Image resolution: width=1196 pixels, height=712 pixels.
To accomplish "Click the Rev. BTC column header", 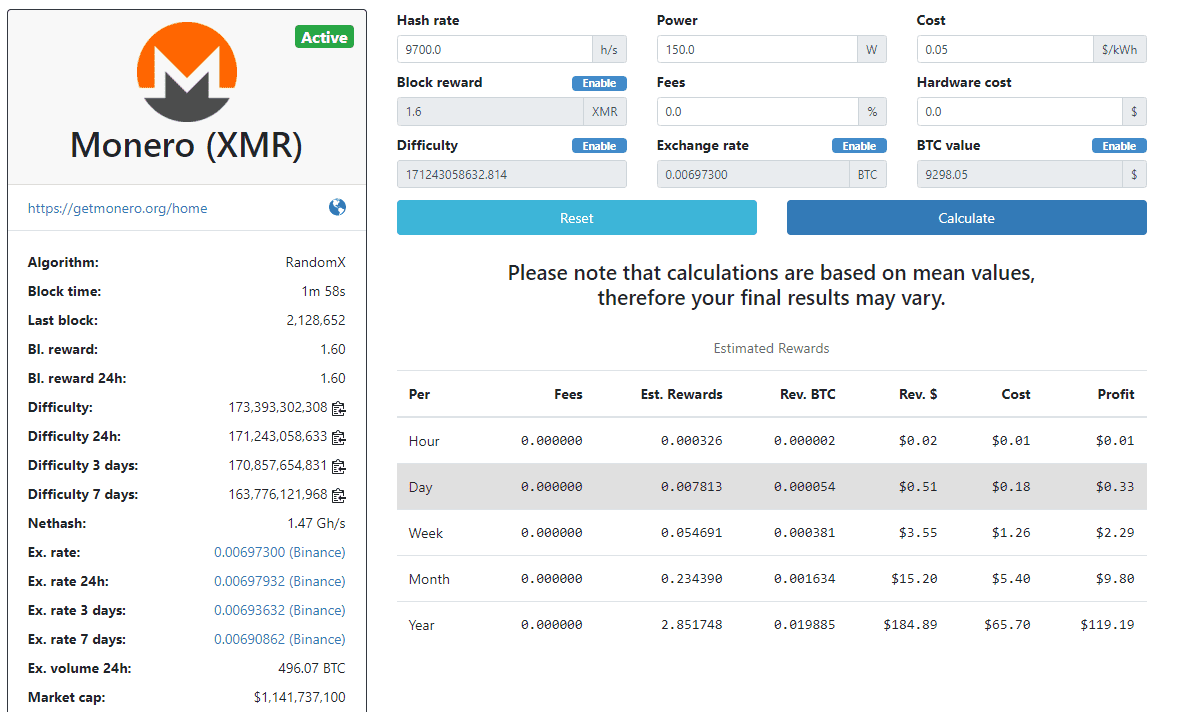I will click(x=808, y=395).
